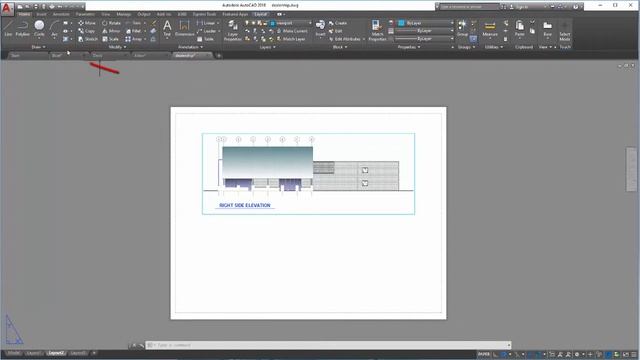Open the layer name dropdown
640x360 pixels.
[x=291, y=23]
